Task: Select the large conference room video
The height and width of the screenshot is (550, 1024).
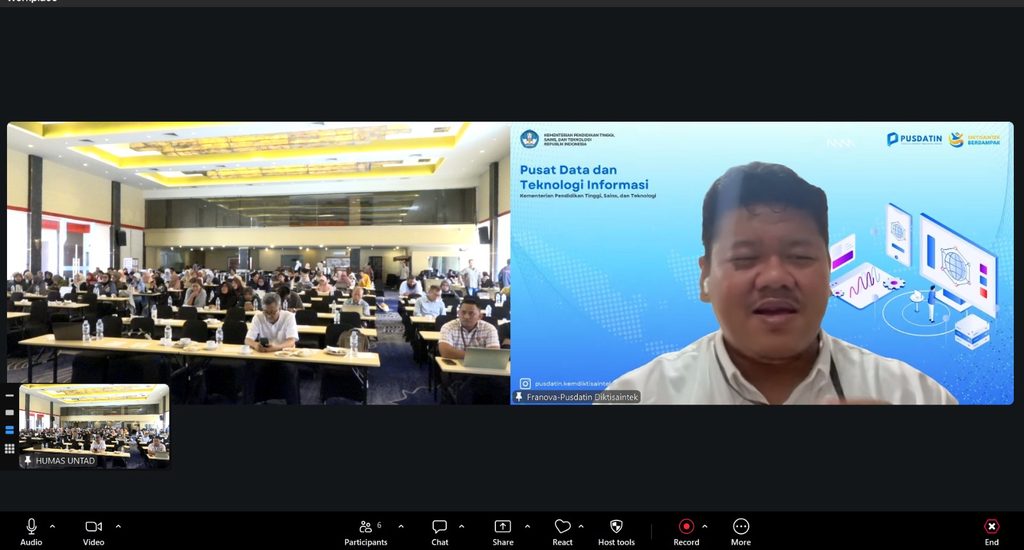Action: pyautogui.click(x=259, y=263)
